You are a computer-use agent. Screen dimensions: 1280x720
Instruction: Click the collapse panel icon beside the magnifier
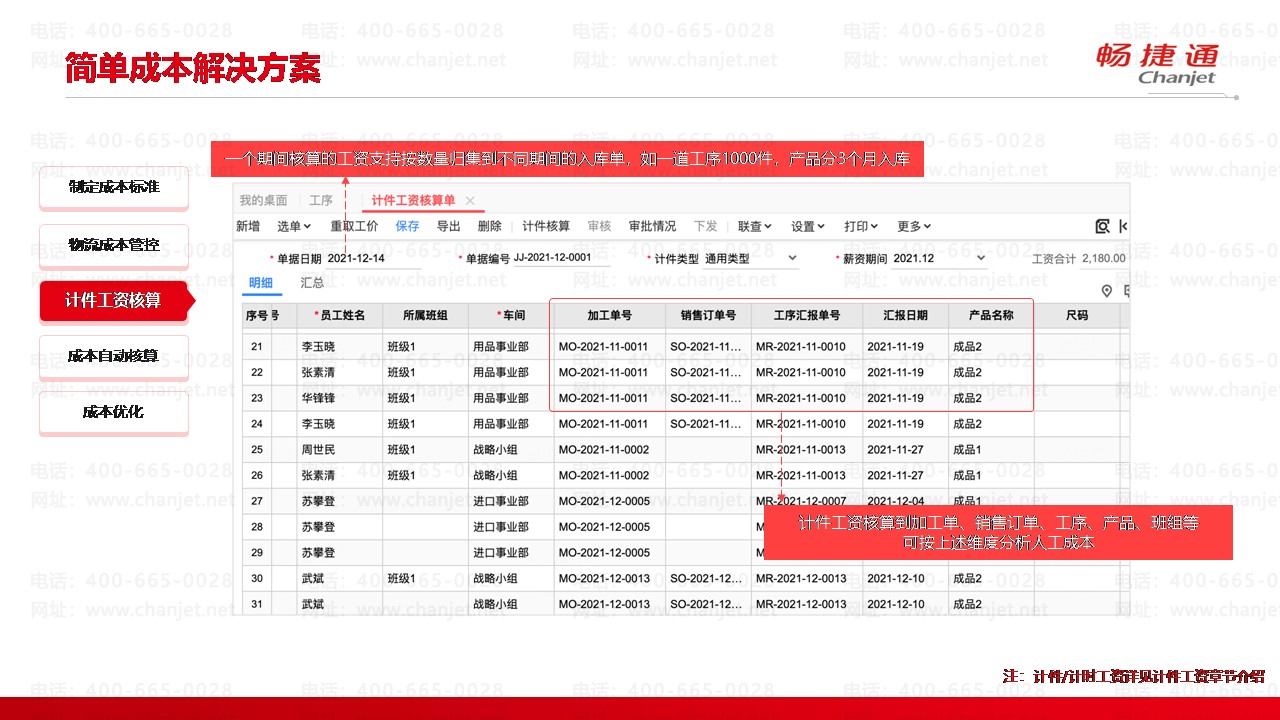point(1124,226)
